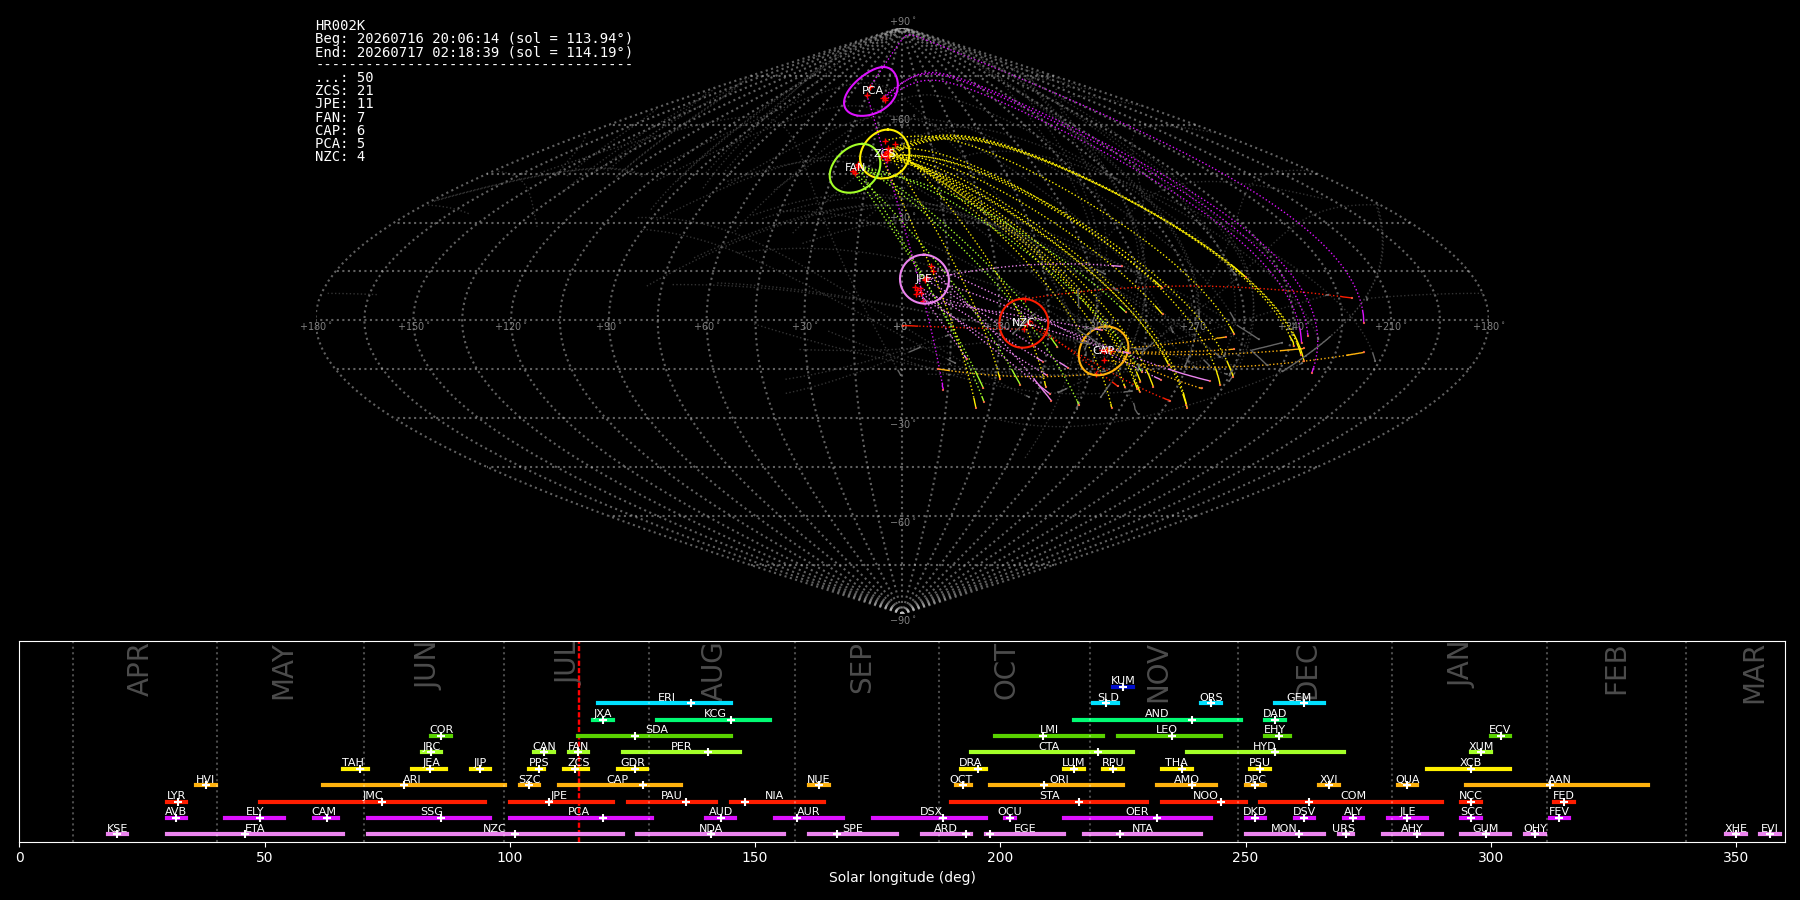Select the SDA shower bar
Viewport: 1800px width, 900px height.
pos(654,736)
